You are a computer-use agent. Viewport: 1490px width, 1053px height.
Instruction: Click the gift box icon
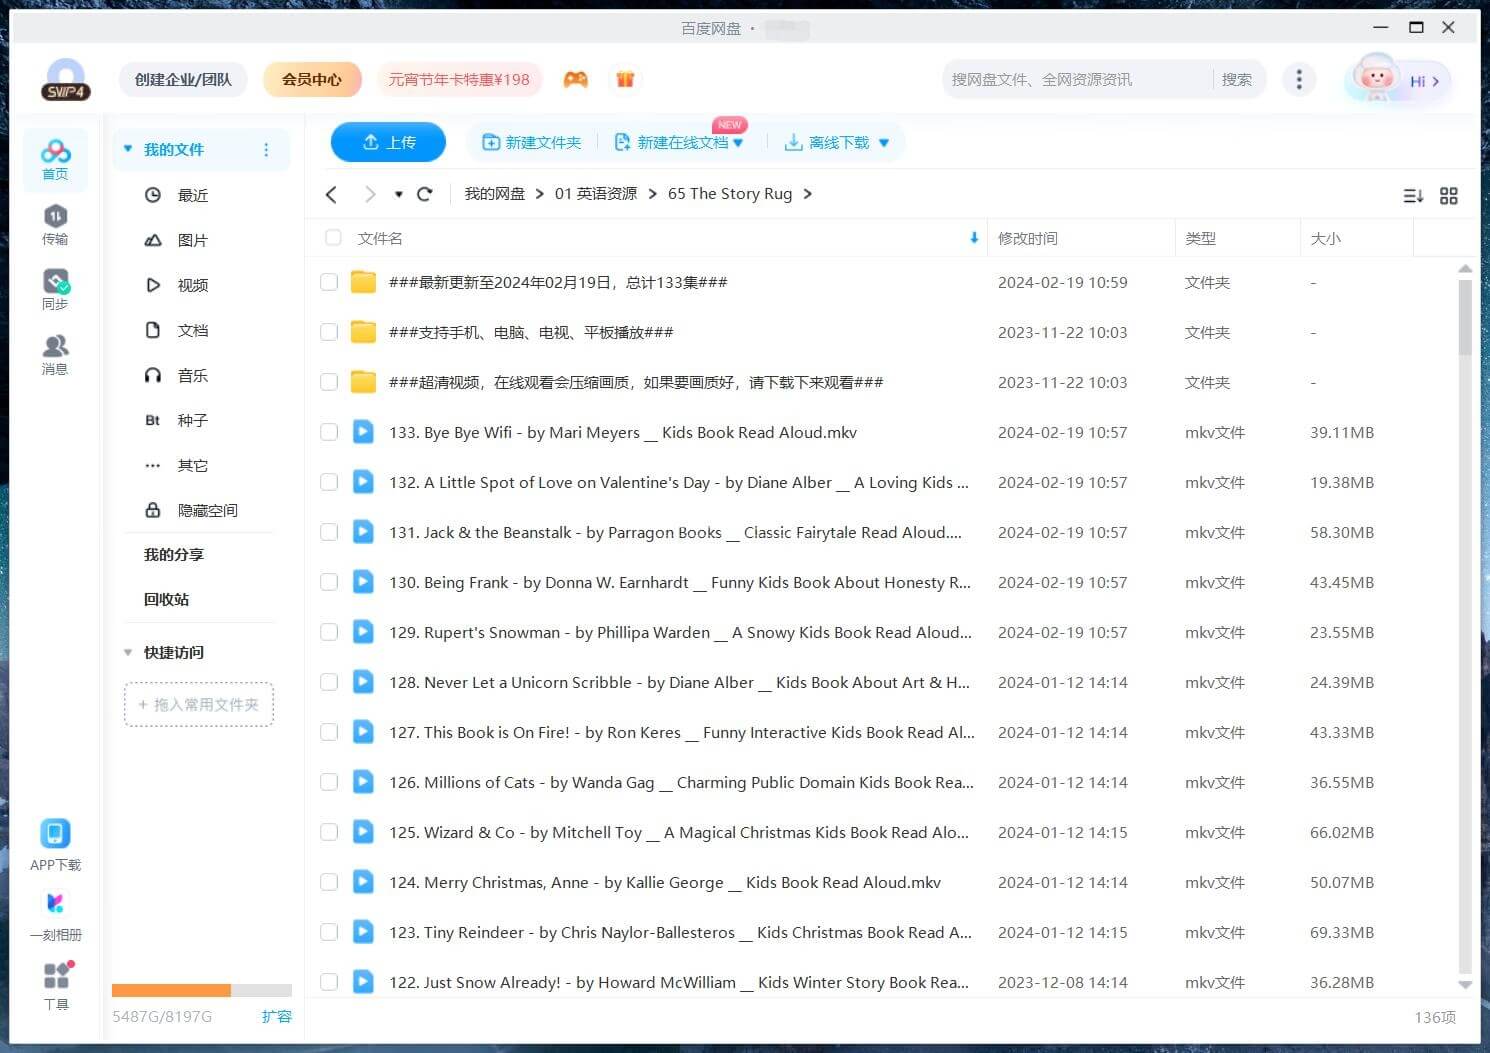pos(625,80)
